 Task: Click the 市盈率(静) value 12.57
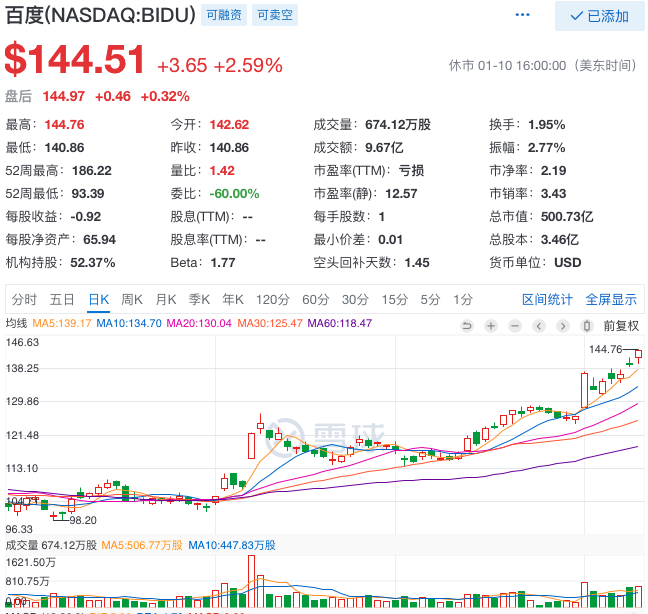coord(401,193)
